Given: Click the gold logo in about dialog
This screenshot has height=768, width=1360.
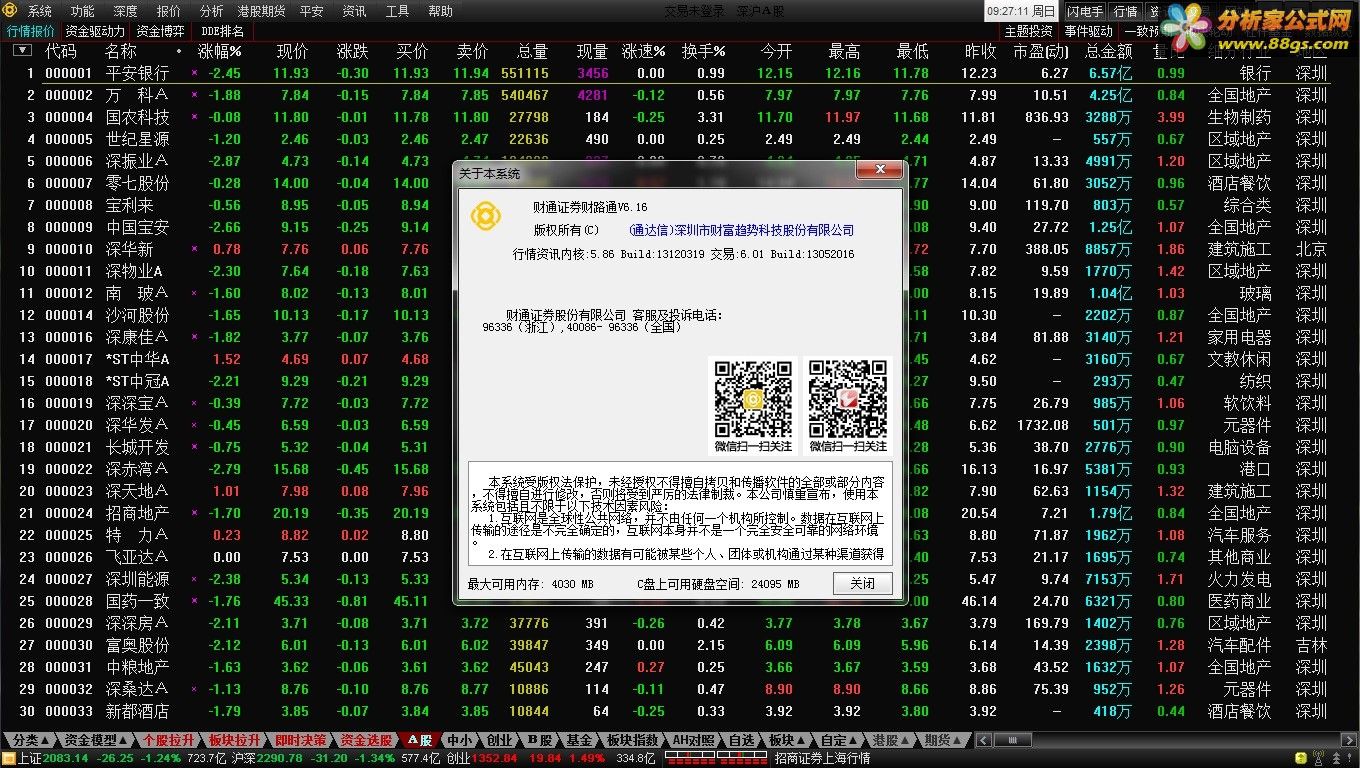Looking at the screenshot, I should click(x=487, y=215).
